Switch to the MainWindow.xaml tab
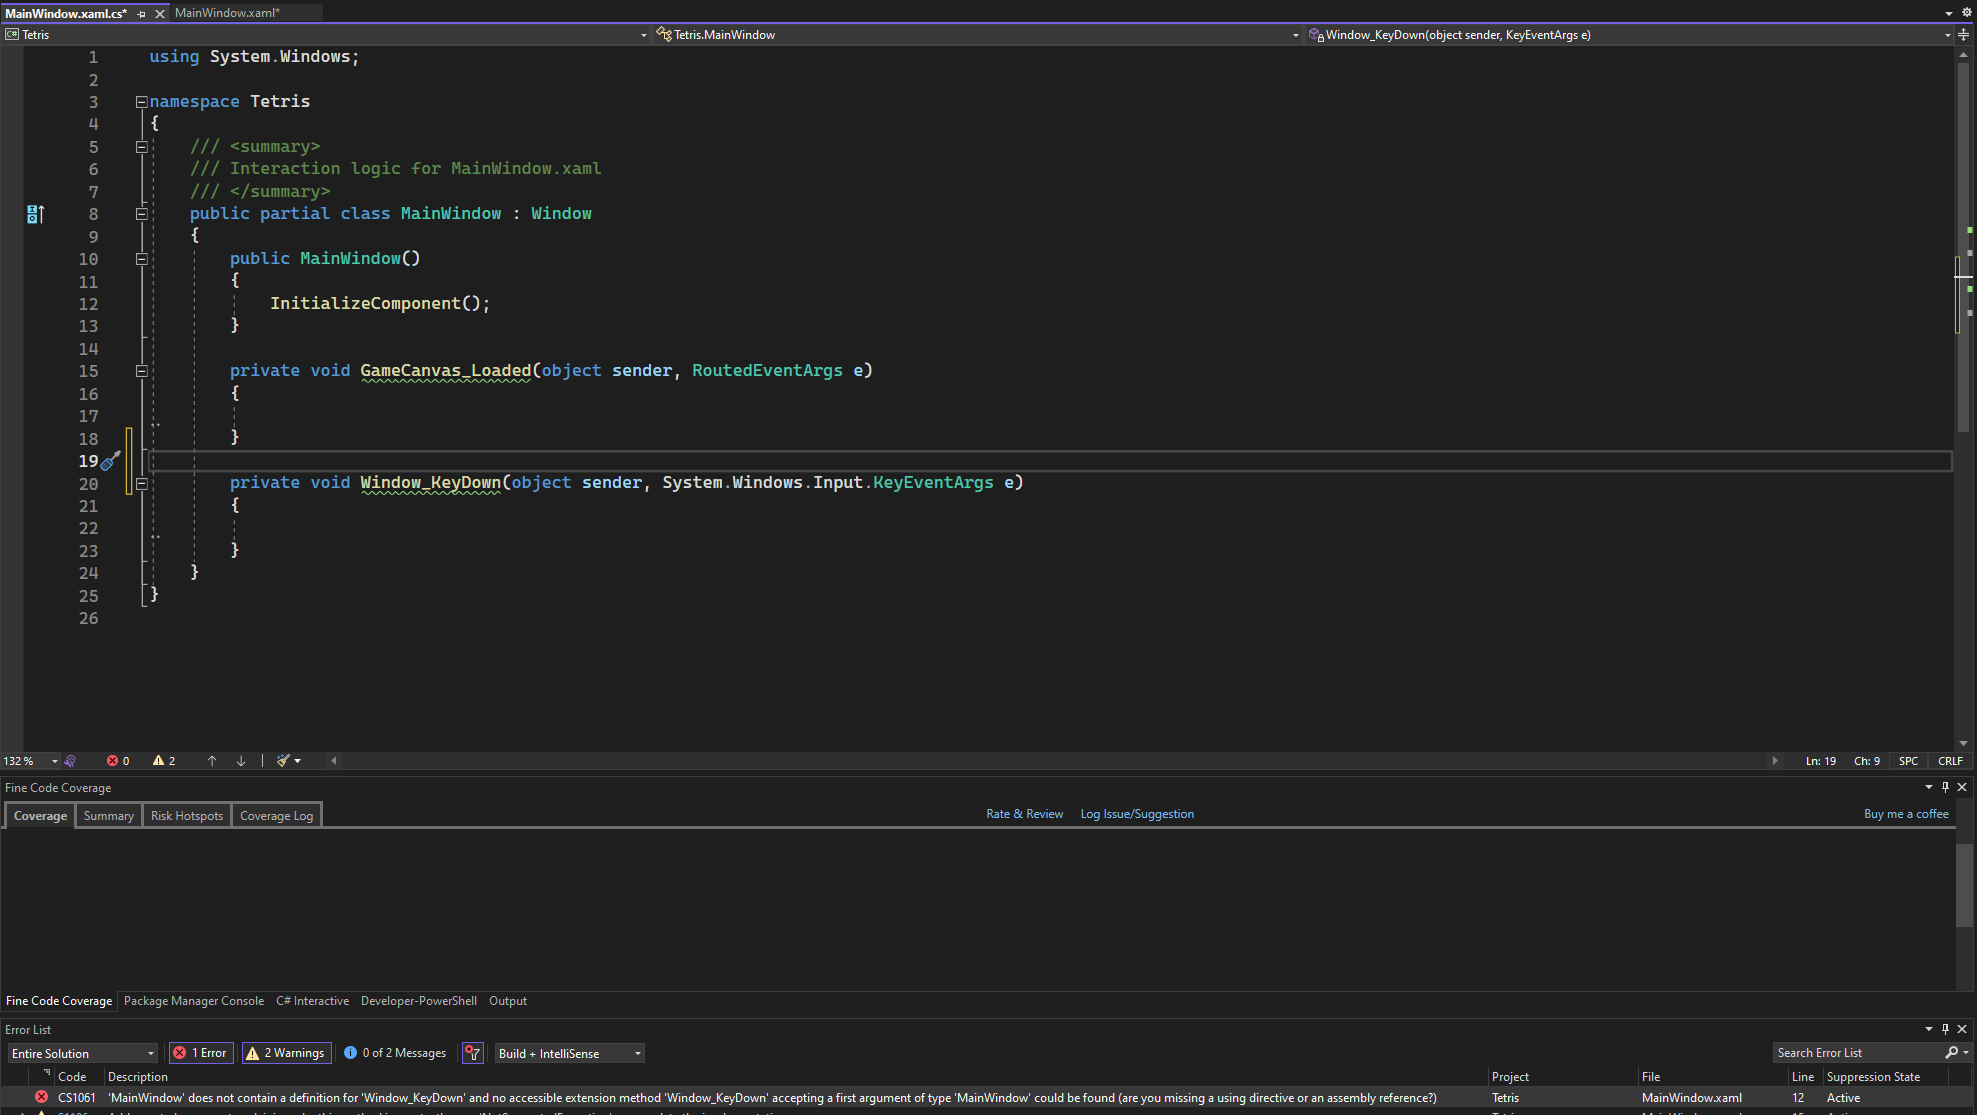 (228, 13)
